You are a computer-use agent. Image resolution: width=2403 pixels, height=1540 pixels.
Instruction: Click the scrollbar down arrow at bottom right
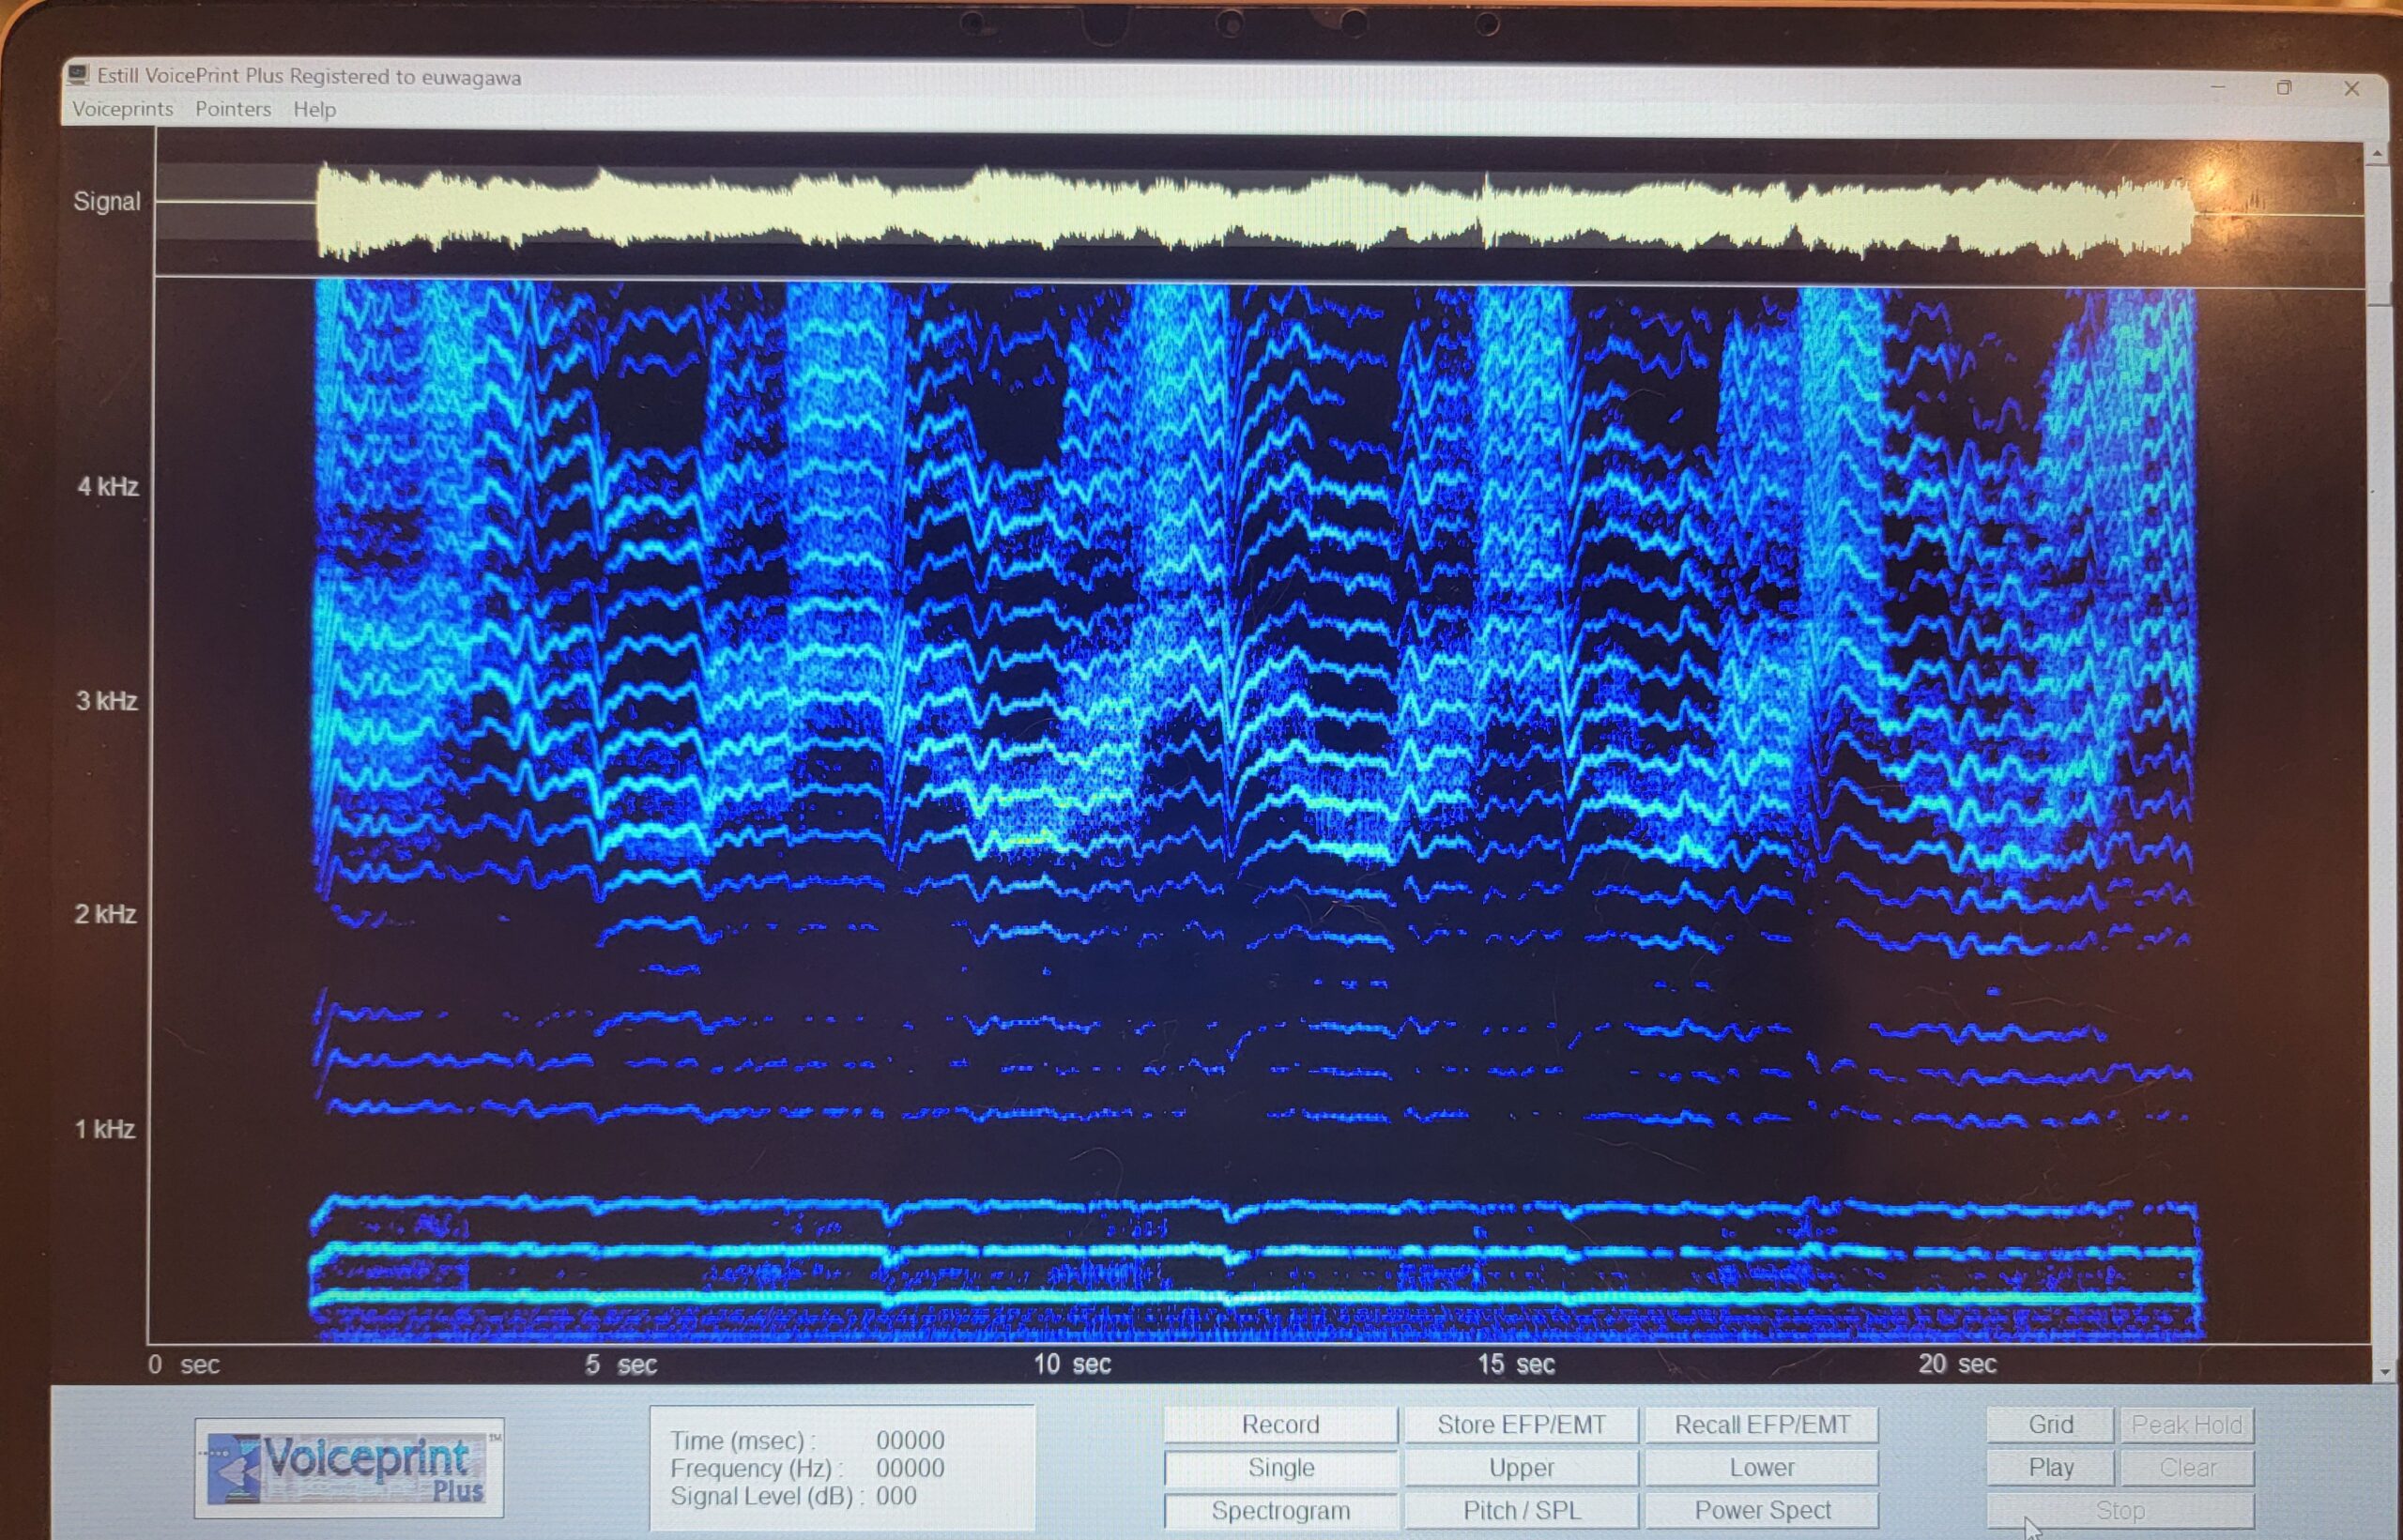click(2386, 1373)
